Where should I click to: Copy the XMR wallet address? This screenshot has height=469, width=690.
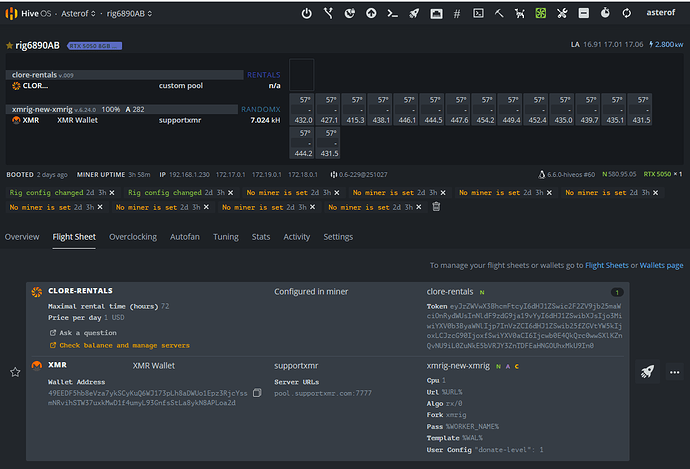[x=257, y=394]
